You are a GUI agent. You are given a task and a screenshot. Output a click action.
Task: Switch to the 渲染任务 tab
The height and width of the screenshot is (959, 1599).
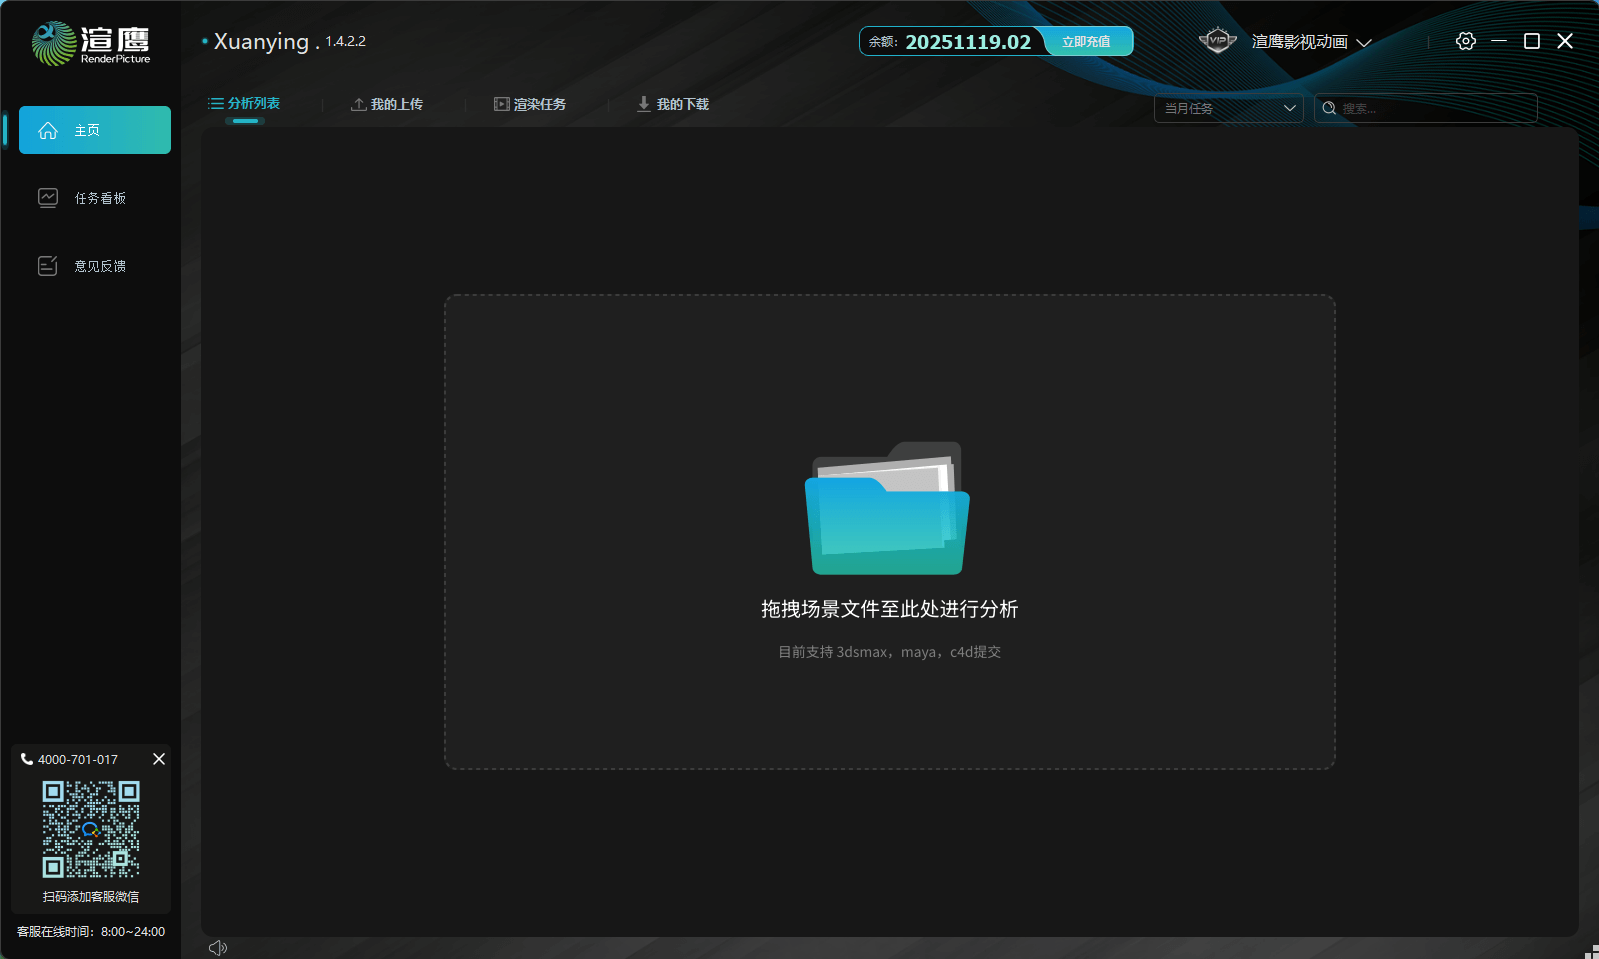(530, 104)
